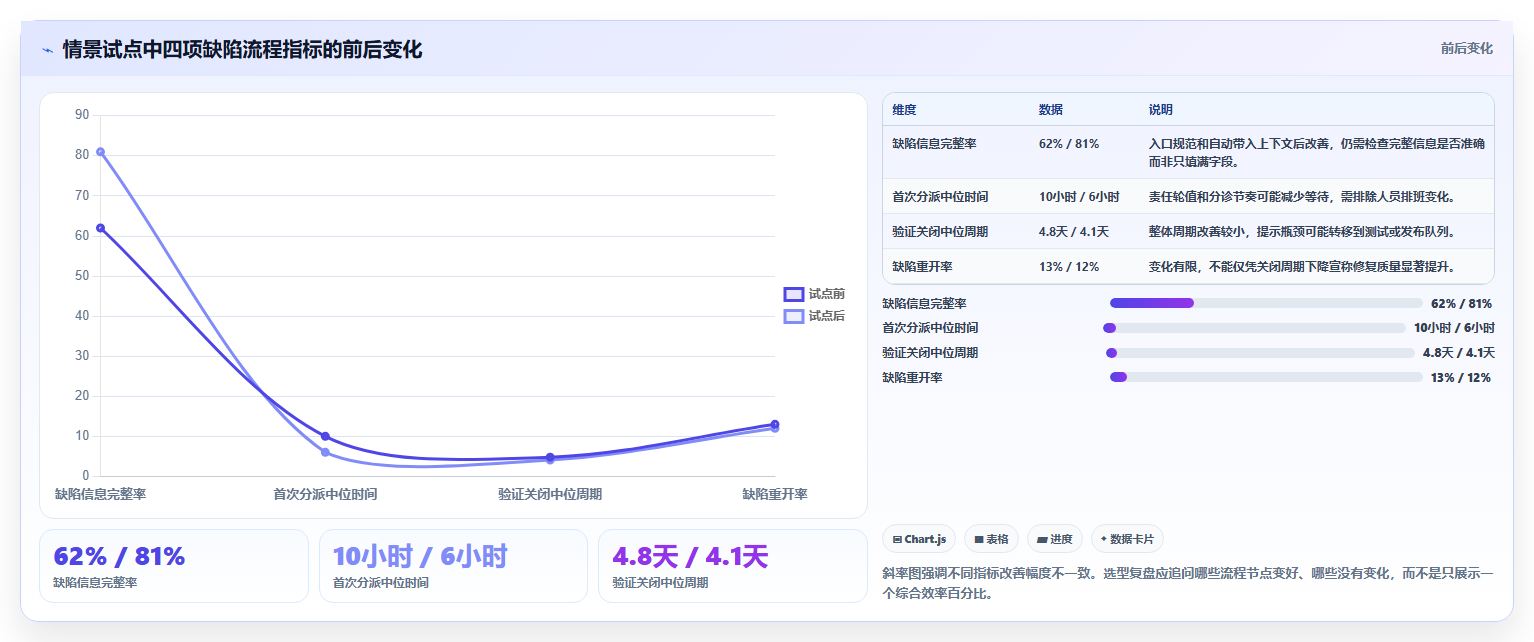The width and height of the screenshot is (1534, 642).
Task: Click table data cell 13% / 12%
Action: tap(1069, 267)
